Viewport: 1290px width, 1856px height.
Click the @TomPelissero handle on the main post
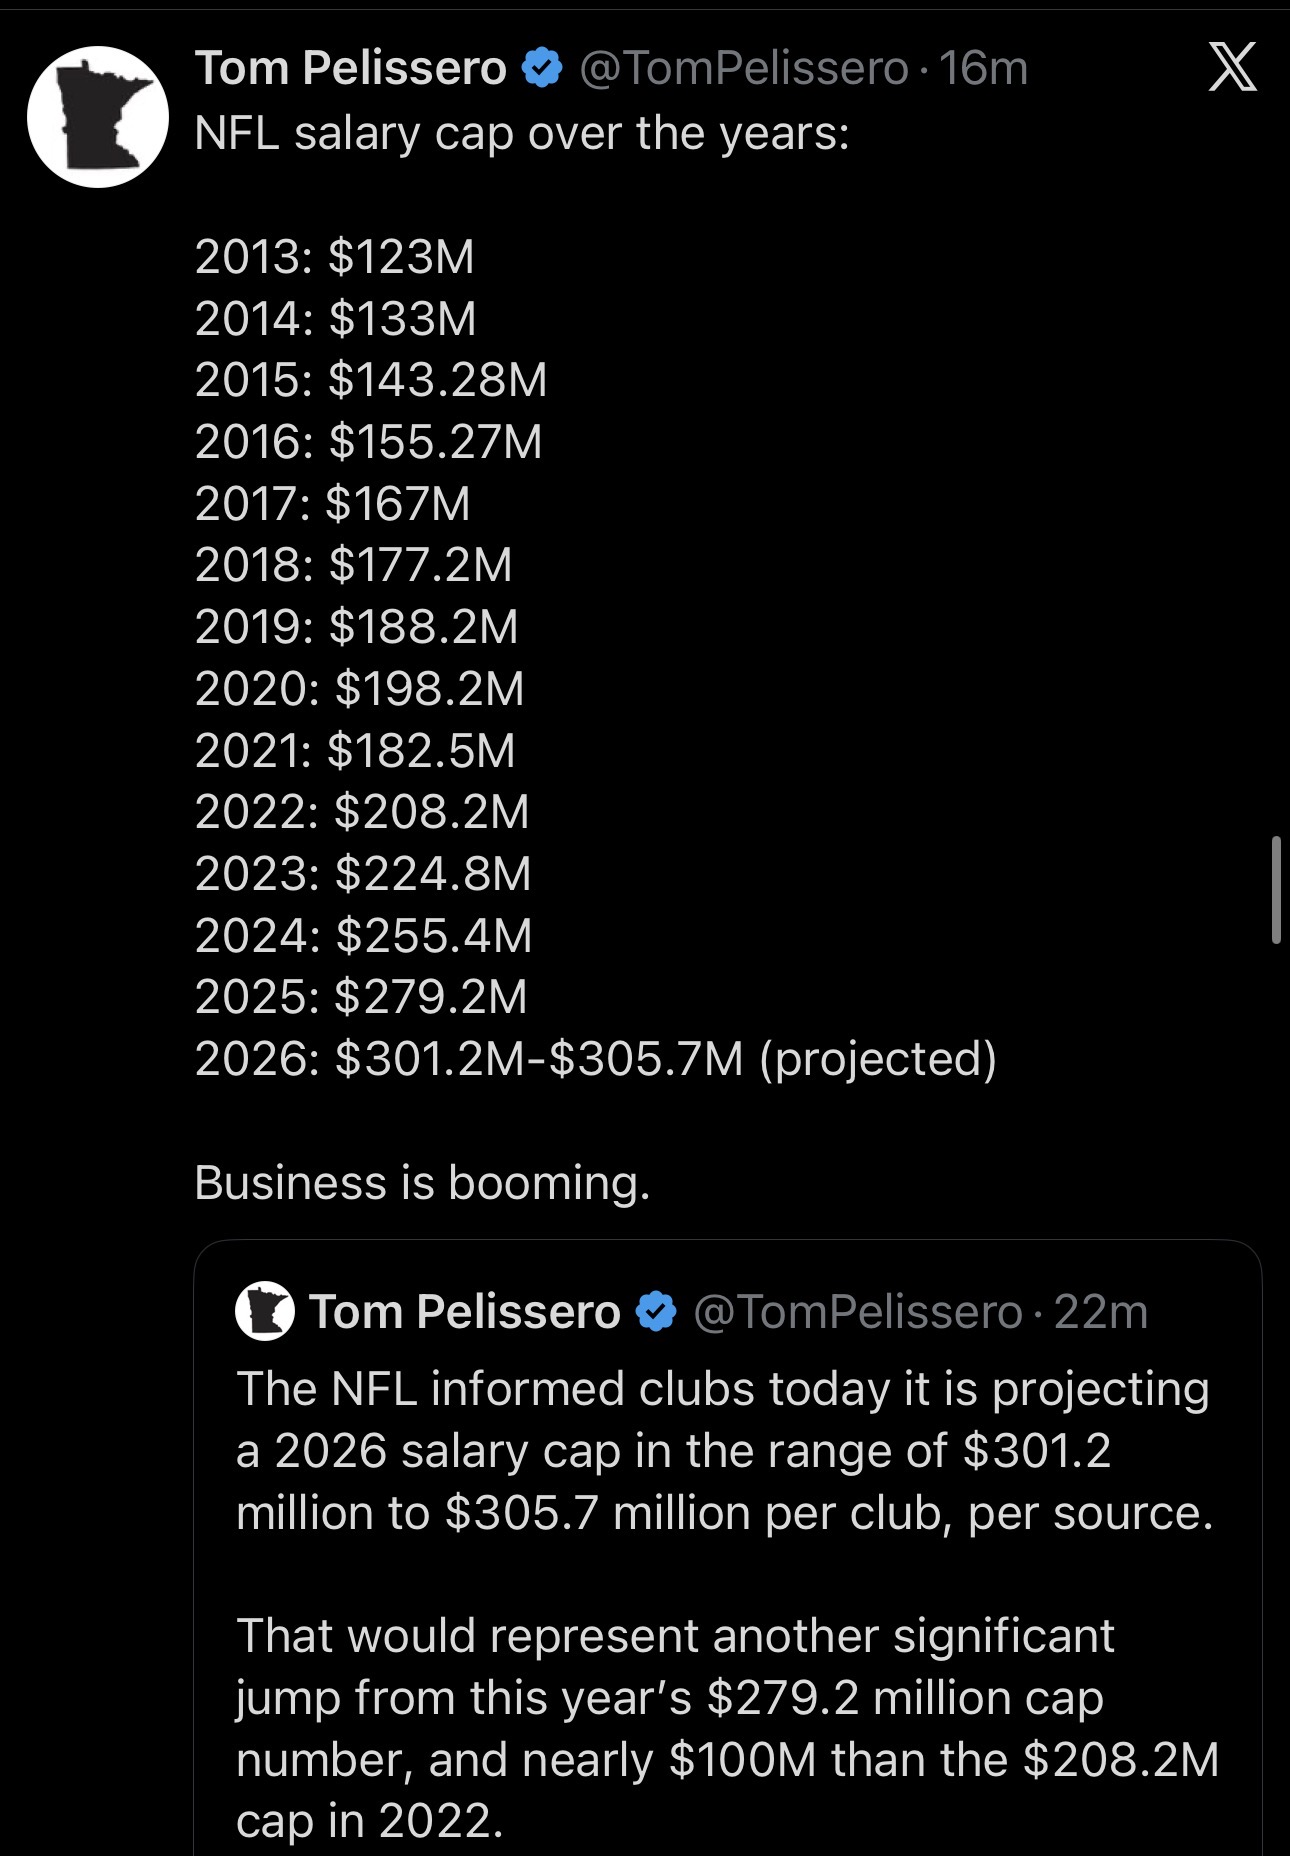coord(744,68)
